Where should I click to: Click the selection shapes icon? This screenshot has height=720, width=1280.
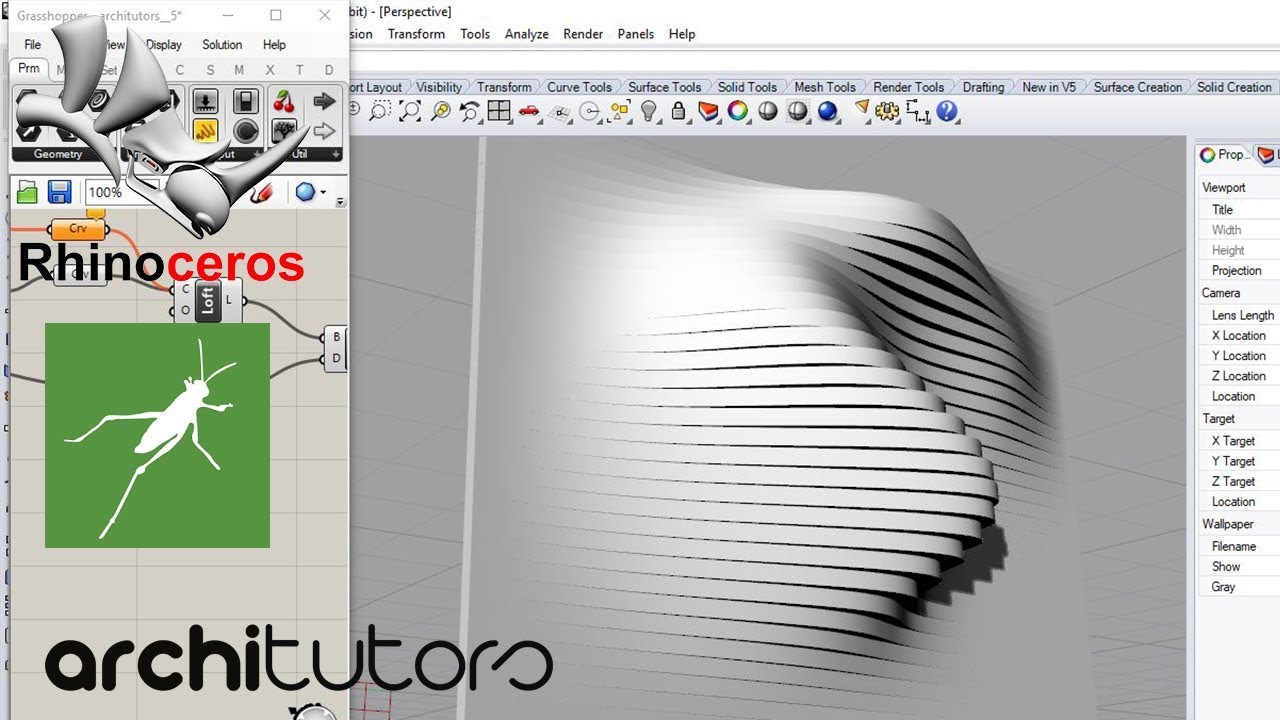coord(619,111)
